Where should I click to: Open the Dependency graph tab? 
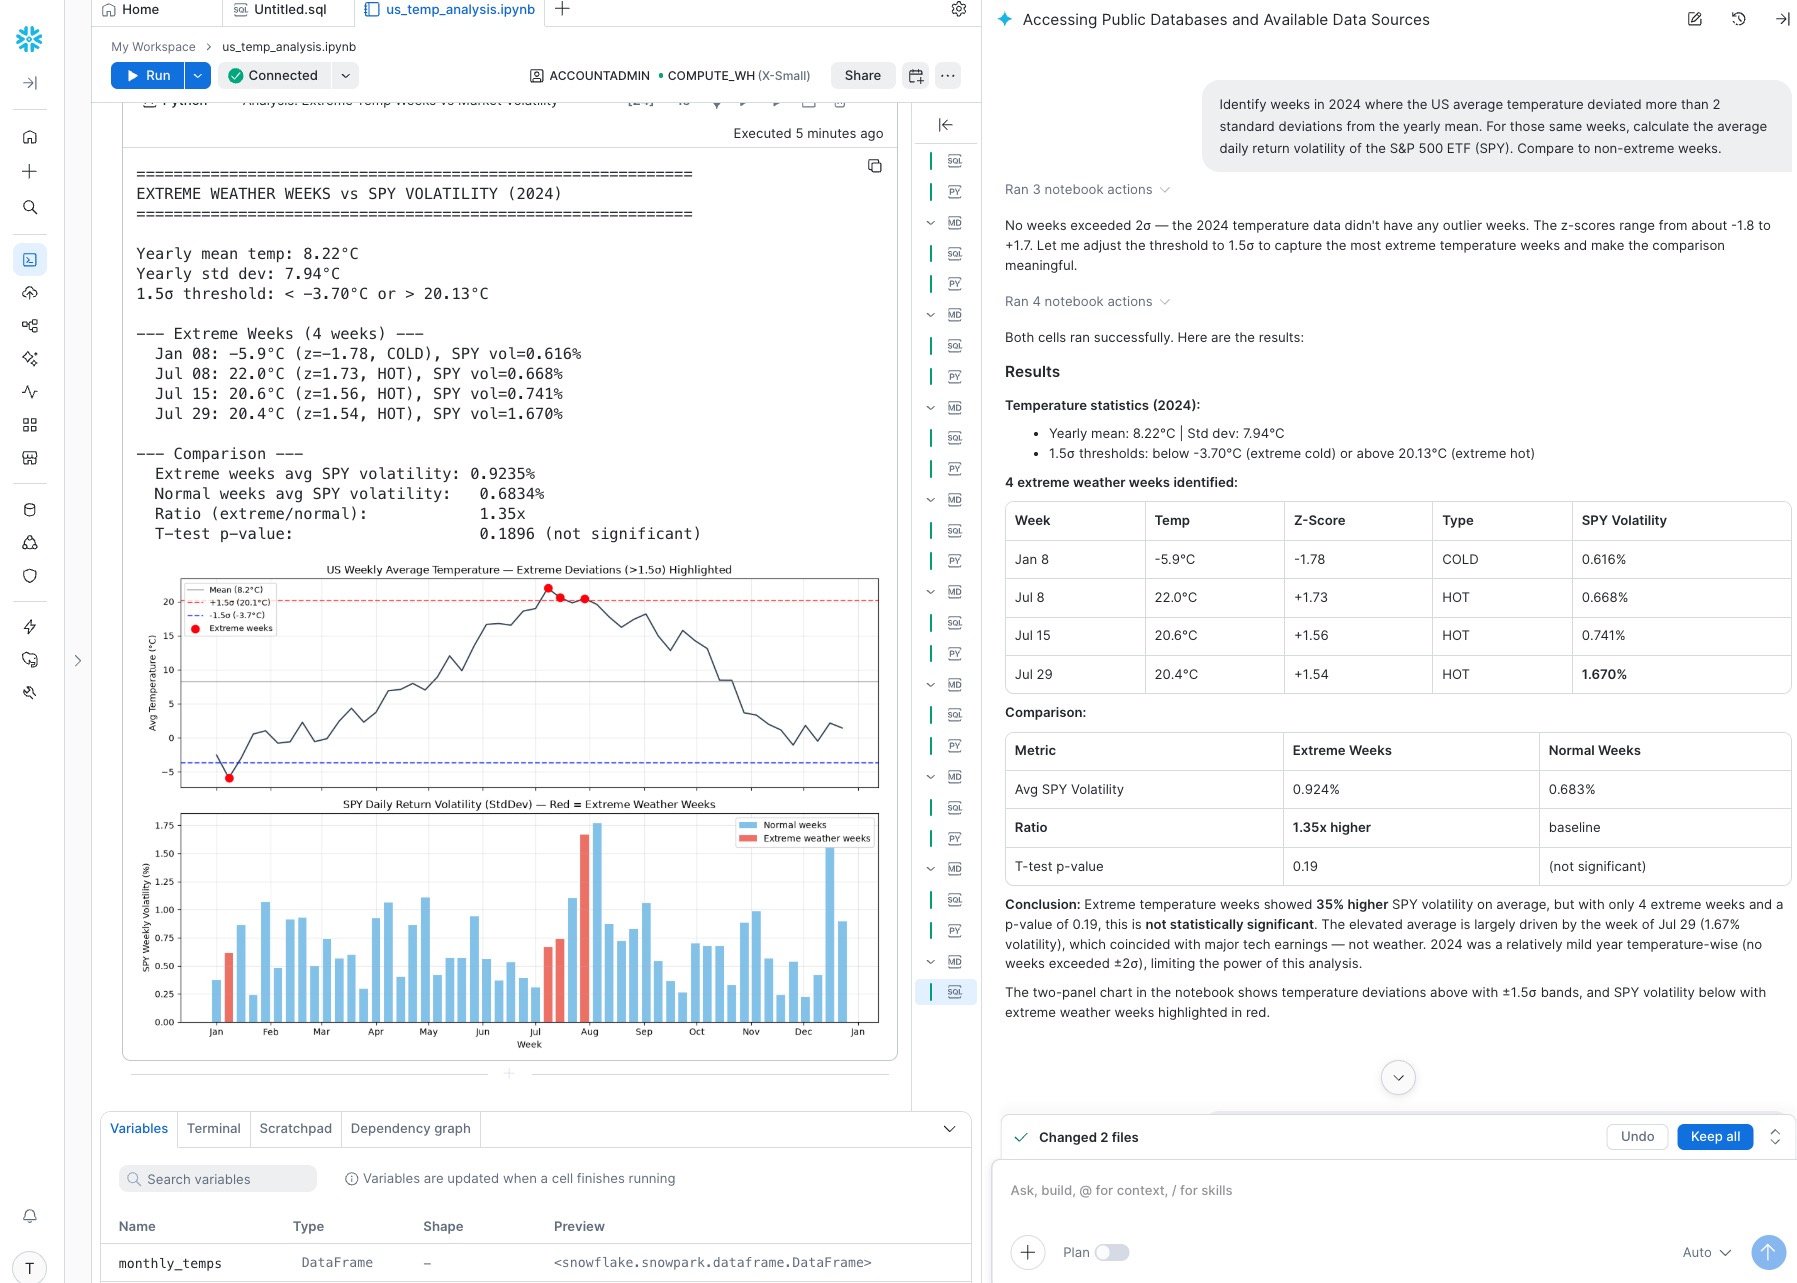click(411, 1128)
